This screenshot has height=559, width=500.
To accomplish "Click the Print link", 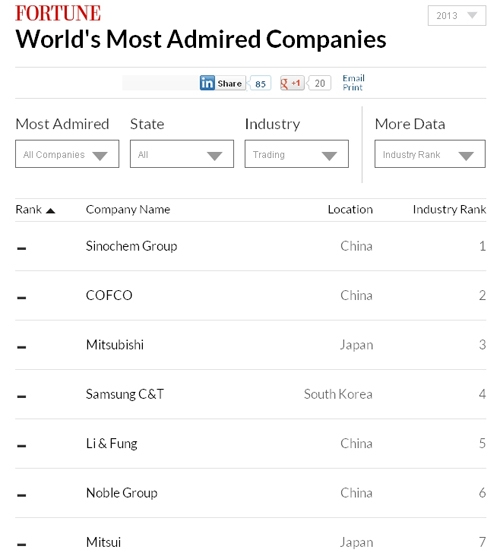I will (x=352, y=87).
